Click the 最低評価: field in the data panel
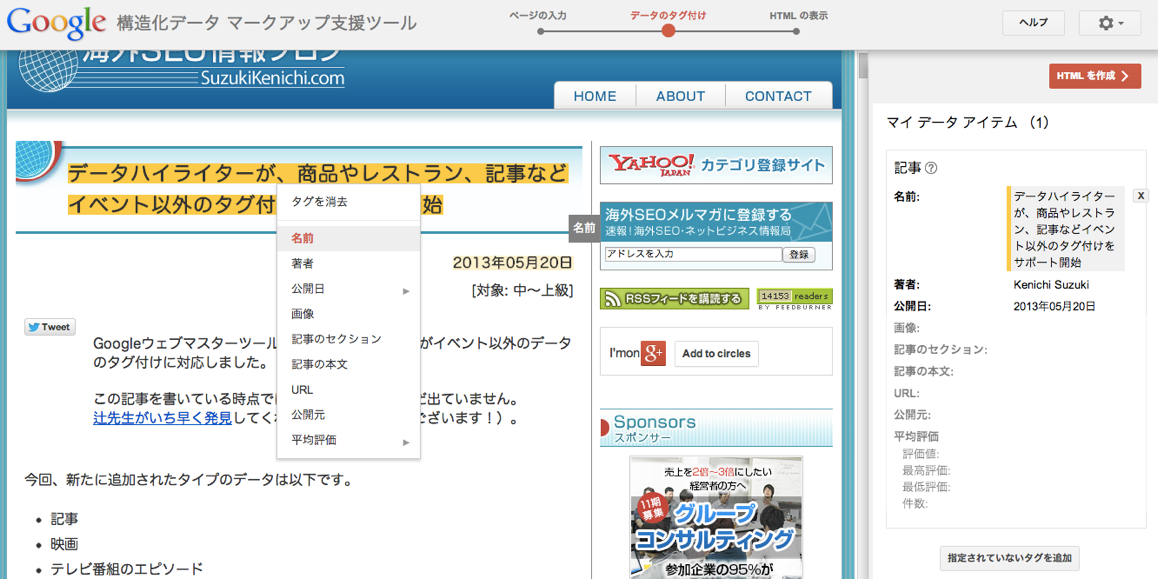Image resolution: width=1158 pixels, height=579 pixels. 926,487
